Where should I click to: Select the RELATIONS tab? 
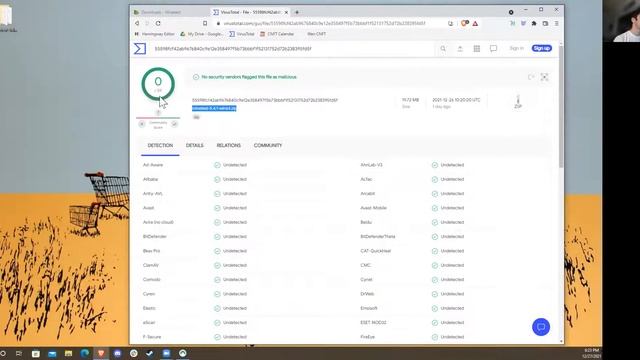[229, 145]
